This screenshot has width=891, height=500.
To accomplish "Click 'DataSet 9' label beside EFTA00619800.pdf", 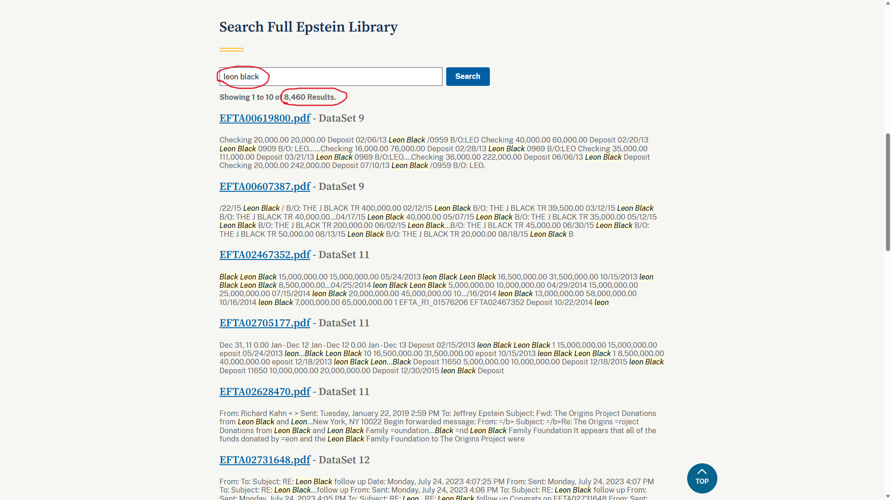I will [342, 118].
